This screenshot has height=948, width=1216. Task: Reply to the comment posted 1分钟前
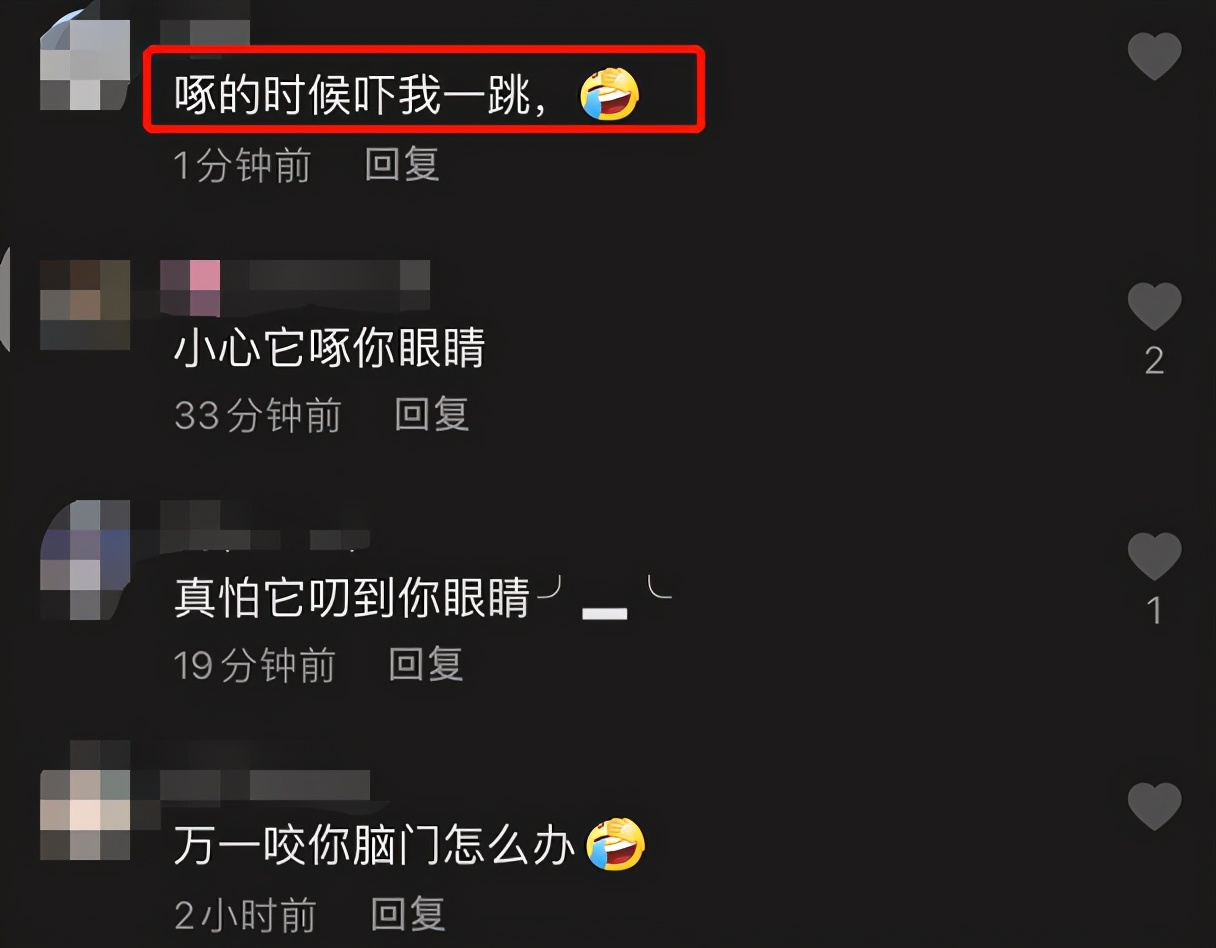402,165
